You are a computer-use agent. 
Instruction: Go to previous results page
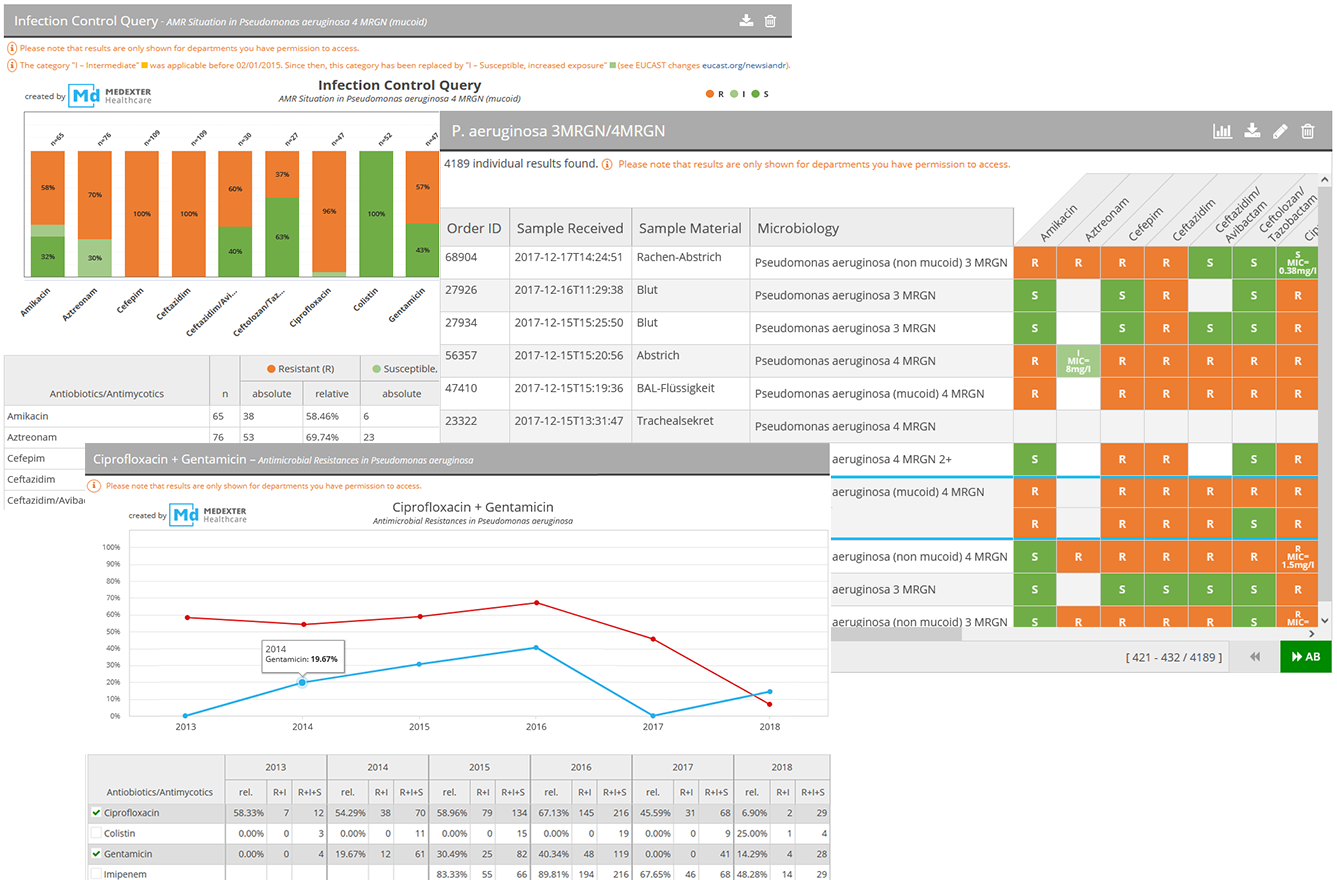pos(1255,657)
